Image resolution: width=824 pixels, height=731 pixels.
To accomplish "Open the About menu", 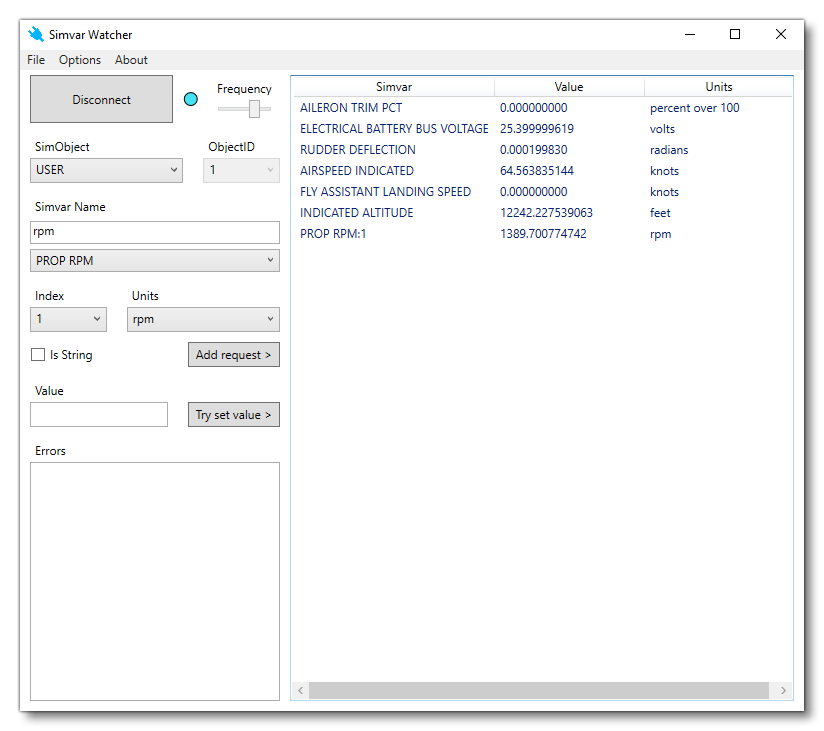I will click(131, 60).
